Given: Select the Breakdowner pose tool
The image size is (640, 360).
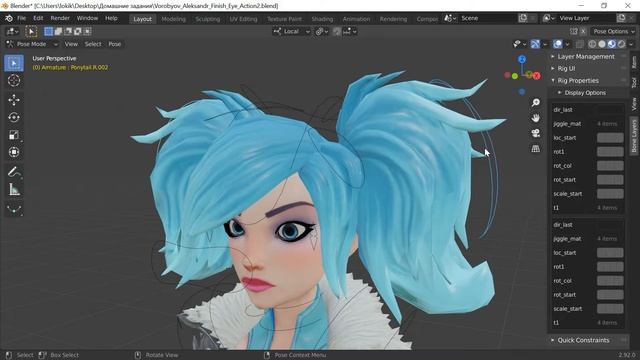Looking at the screenshot, I should tap(14, 209).
